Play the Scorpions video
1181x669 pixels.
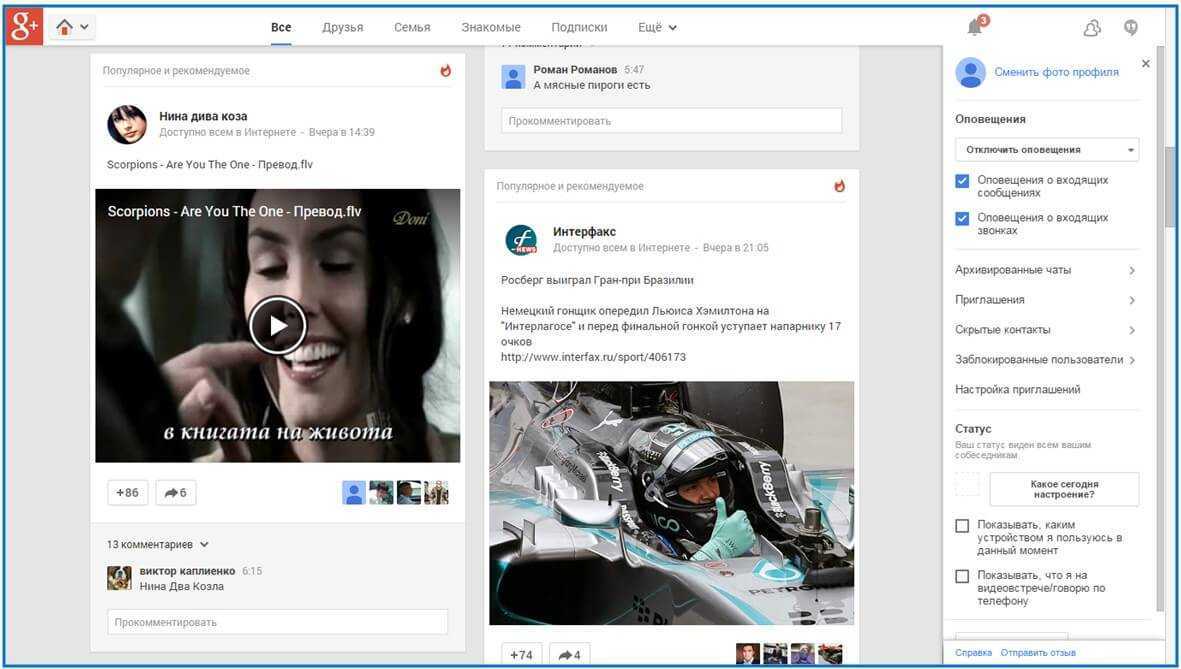tap(277, 325)
